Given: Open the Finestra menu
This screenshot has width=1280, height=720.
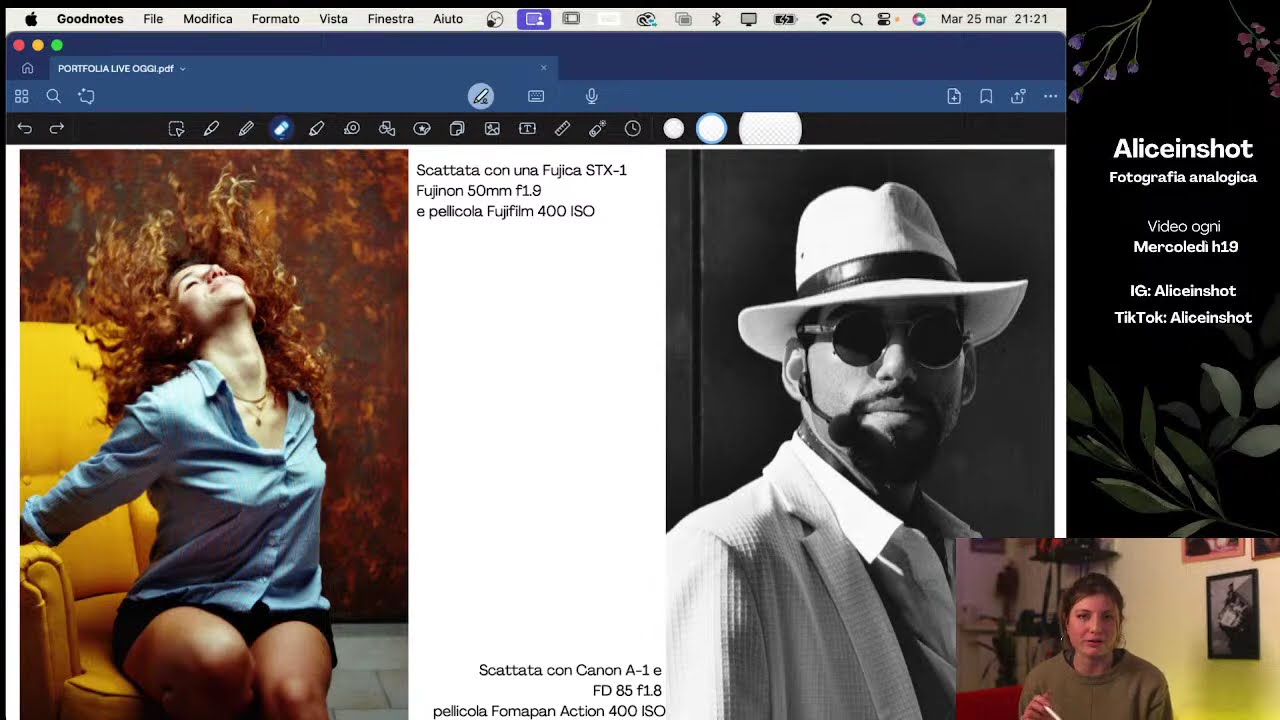Looking at the screenshot, I should (x=390, y=19).
